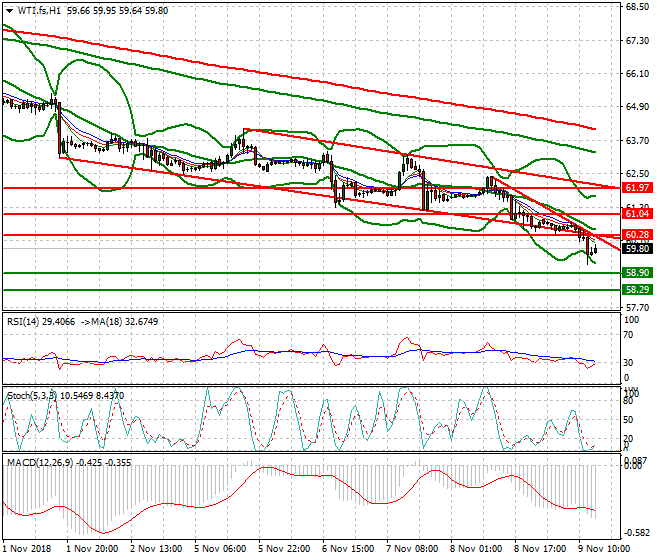The width and height of the screenshot is (660, 560).
Task: Click the -0.582 MACD scale value
Action: [636, 533]
